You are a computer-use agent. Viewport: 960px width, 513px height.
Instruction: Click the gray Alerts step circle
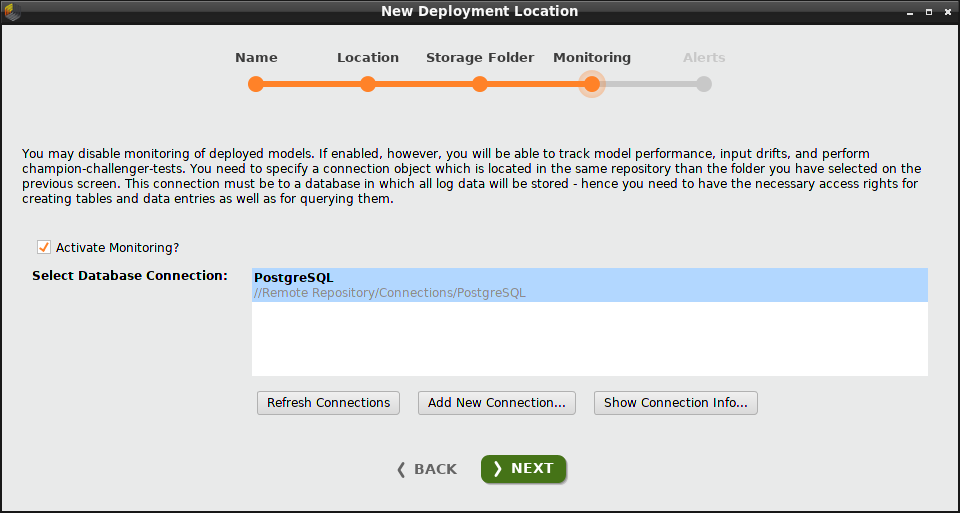click(704, 84)
